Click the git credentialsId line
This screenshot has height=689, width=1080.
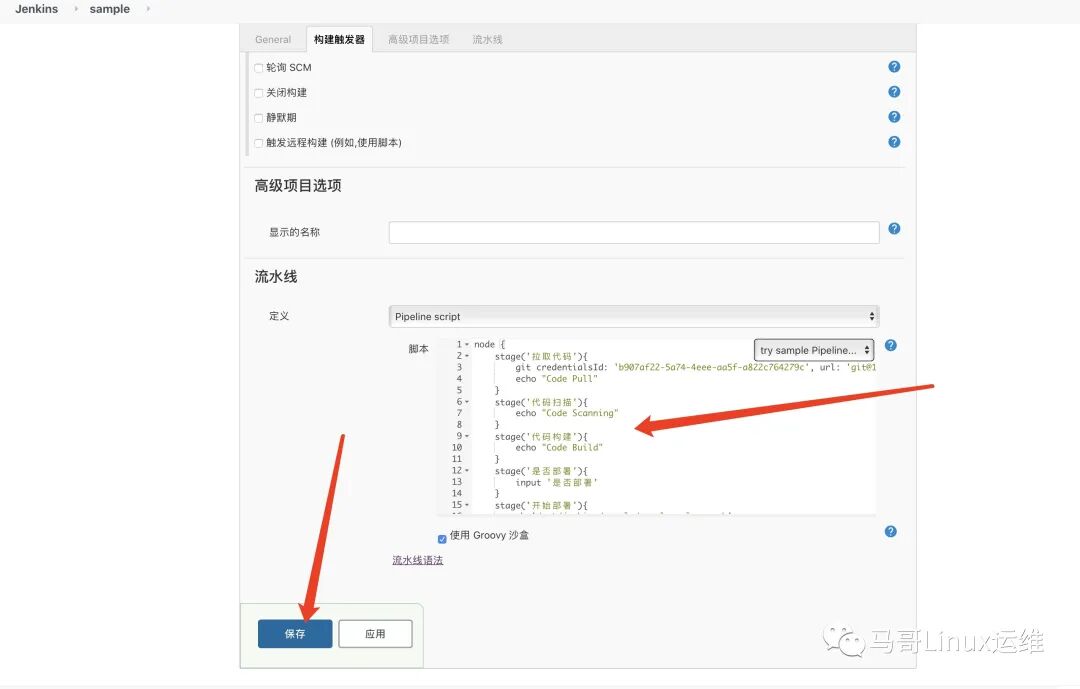[x=696, y=367]
